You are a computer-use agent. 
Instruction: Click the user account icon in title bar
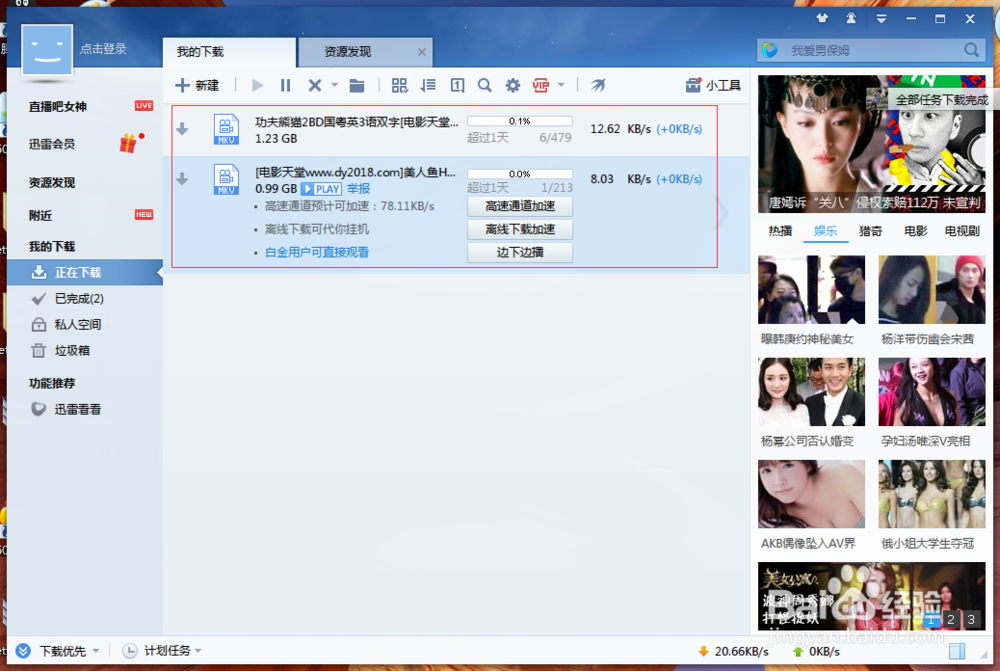click(851, 18)
